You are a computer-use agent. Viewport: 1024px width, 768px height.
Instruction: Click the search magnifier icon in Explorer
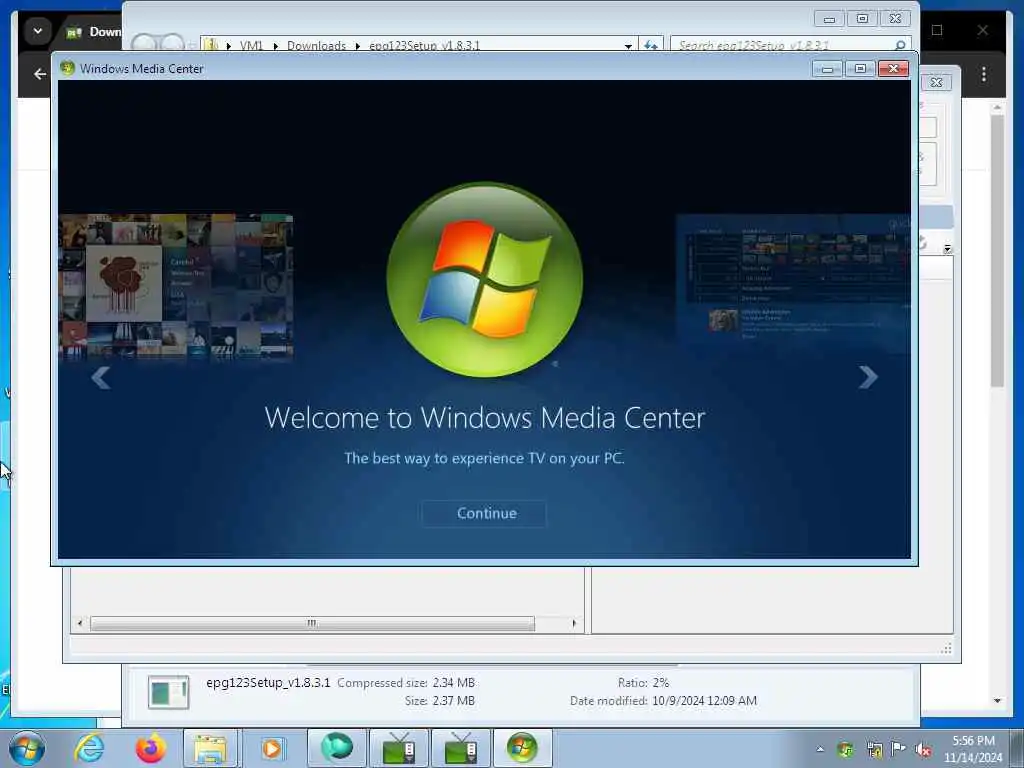[x=900, y=45]
